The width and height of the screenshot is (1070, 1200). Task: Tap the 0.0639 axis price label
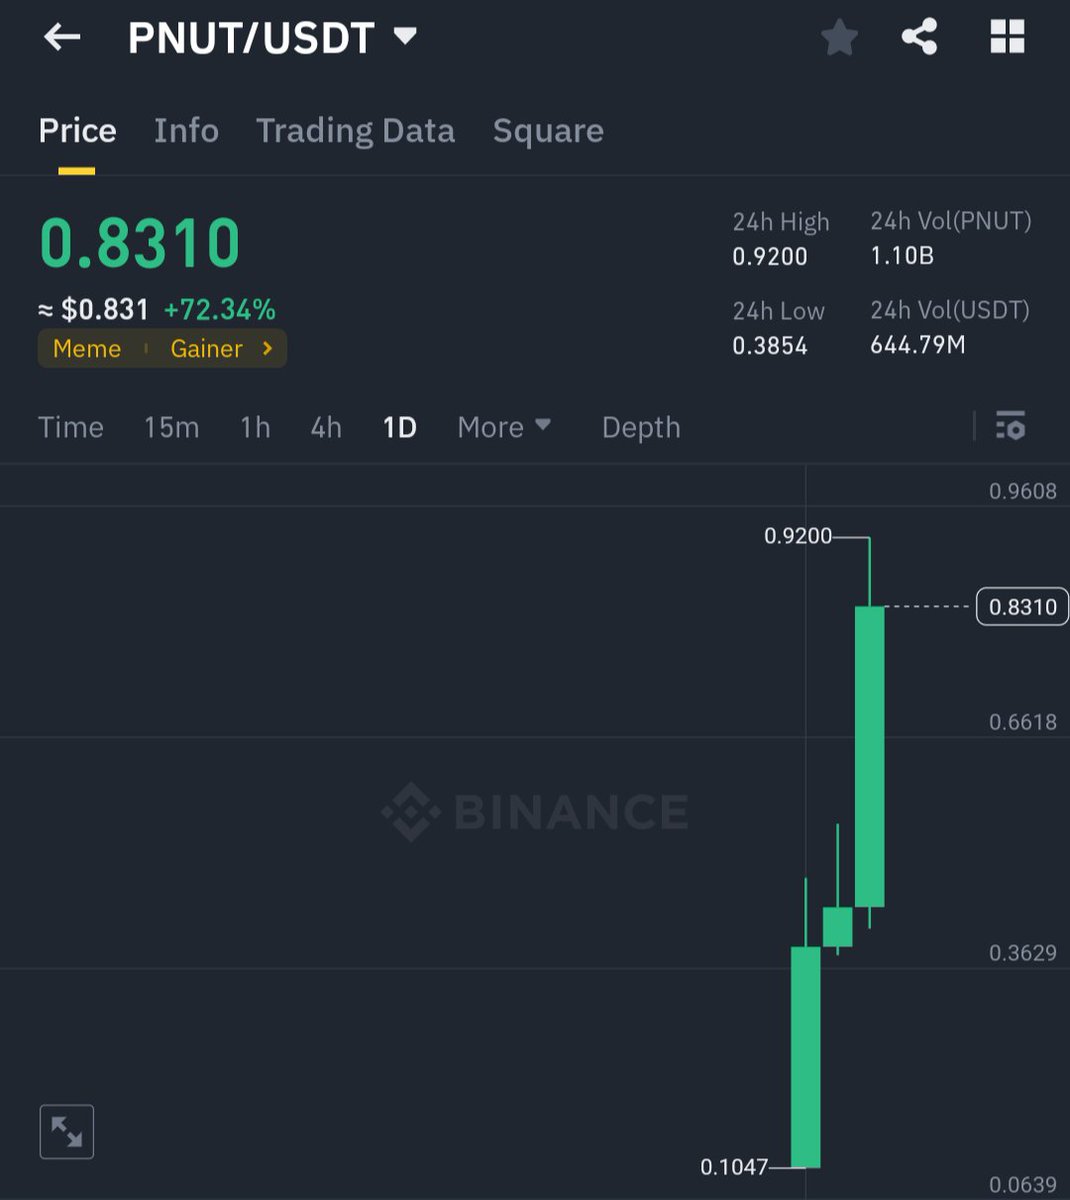(x=1023, y=1185)
